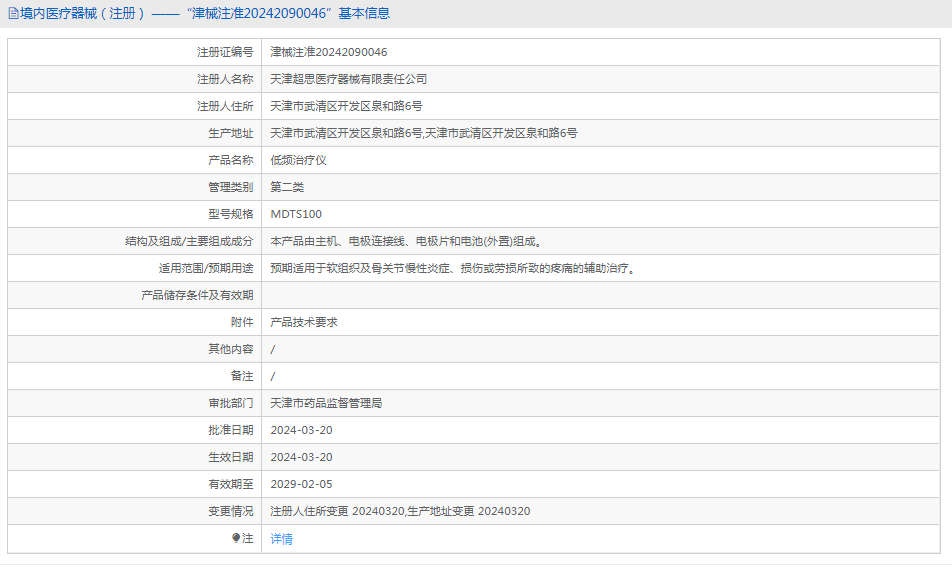Viewport: 952px width, 567px height.
Task: Click the 适用范围/预期用途 label
Action: tap(206, 268)
